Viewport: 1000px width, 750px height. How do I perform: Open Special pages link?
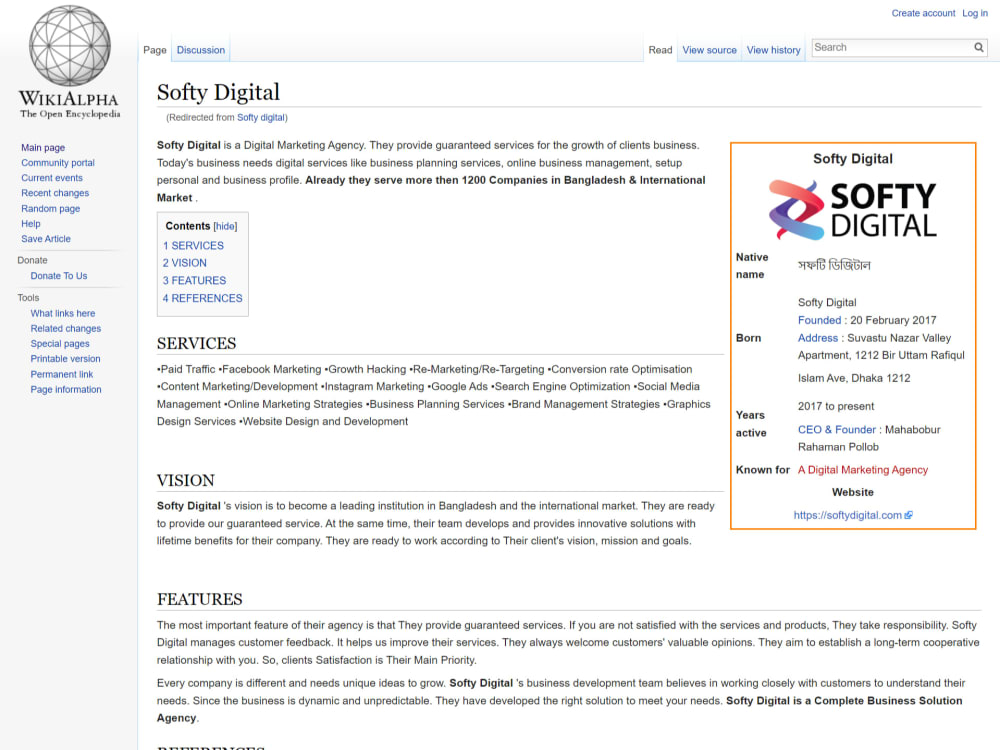pos(60,344)
